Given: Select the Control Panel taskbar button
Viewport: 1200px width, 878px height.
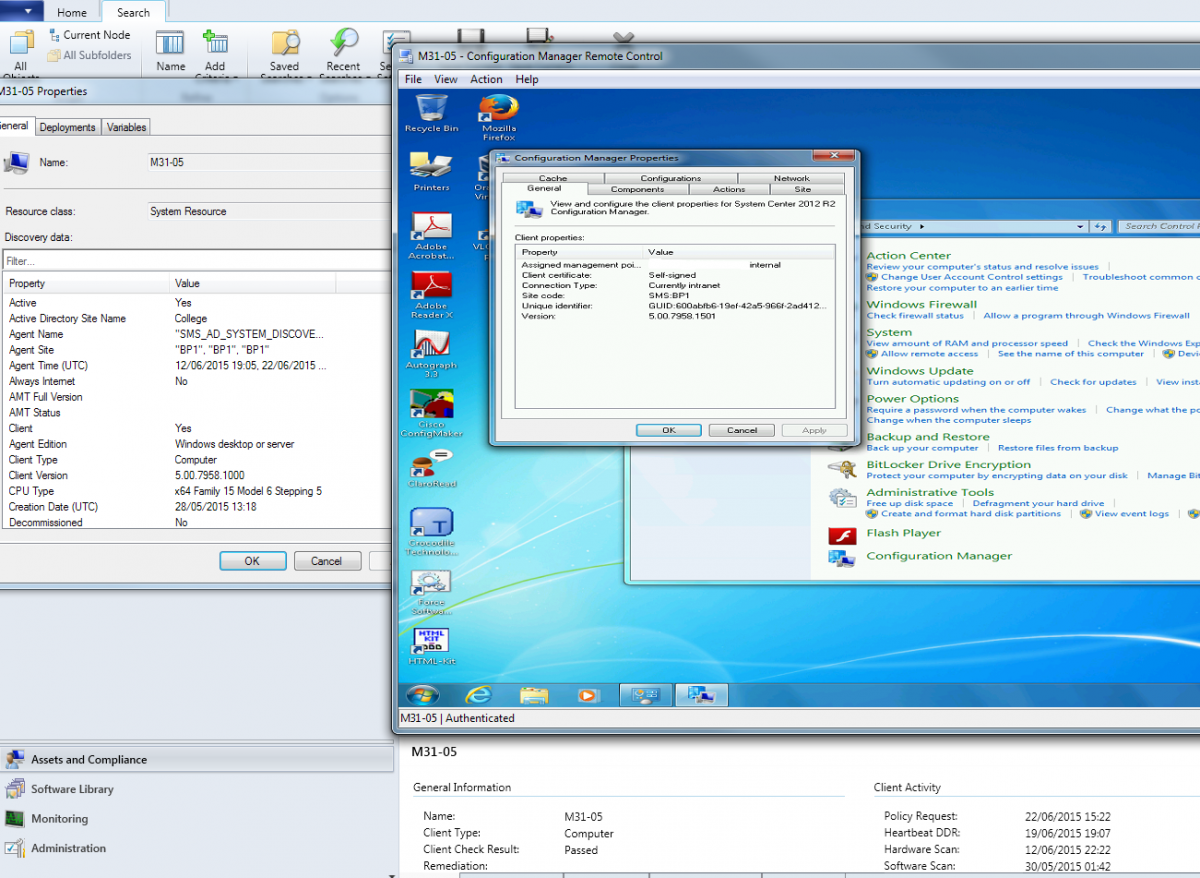Looking at the screenshot, I should tap(646, 695).
